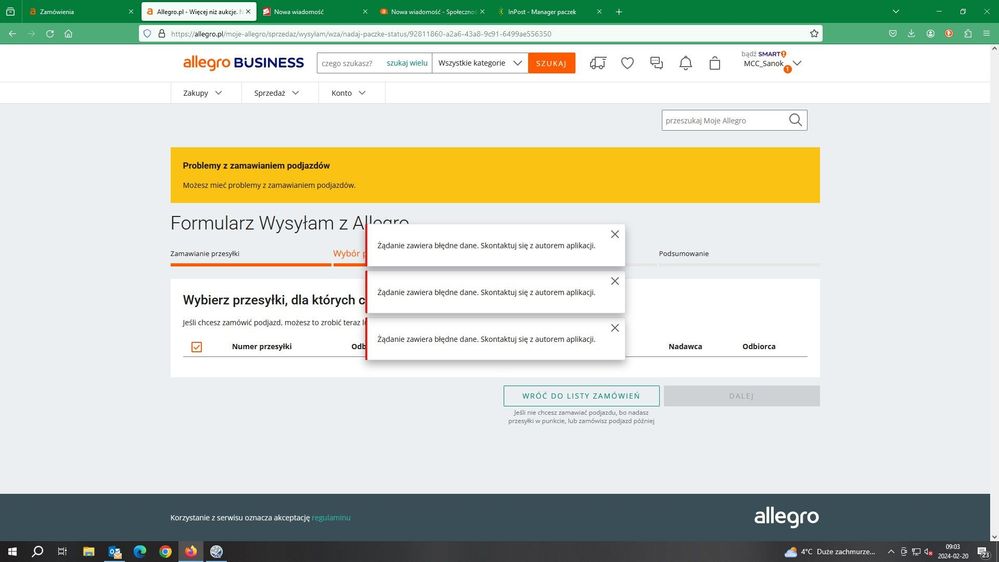Viewport: 999px width, 562px height.
Task: Click the DALEJ button
Action: 742,396
